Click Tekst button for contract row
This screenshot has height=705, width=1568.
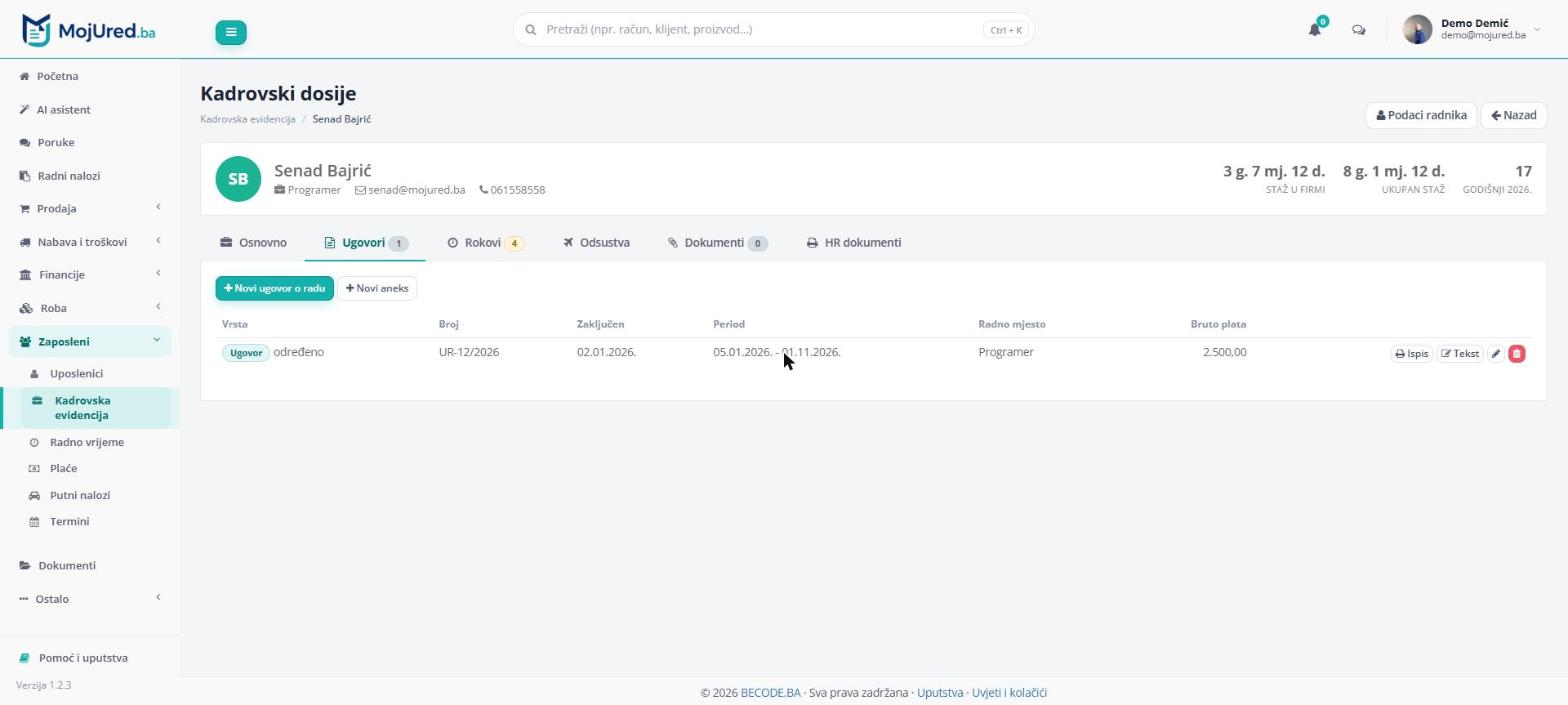(x=1460, y=353)
